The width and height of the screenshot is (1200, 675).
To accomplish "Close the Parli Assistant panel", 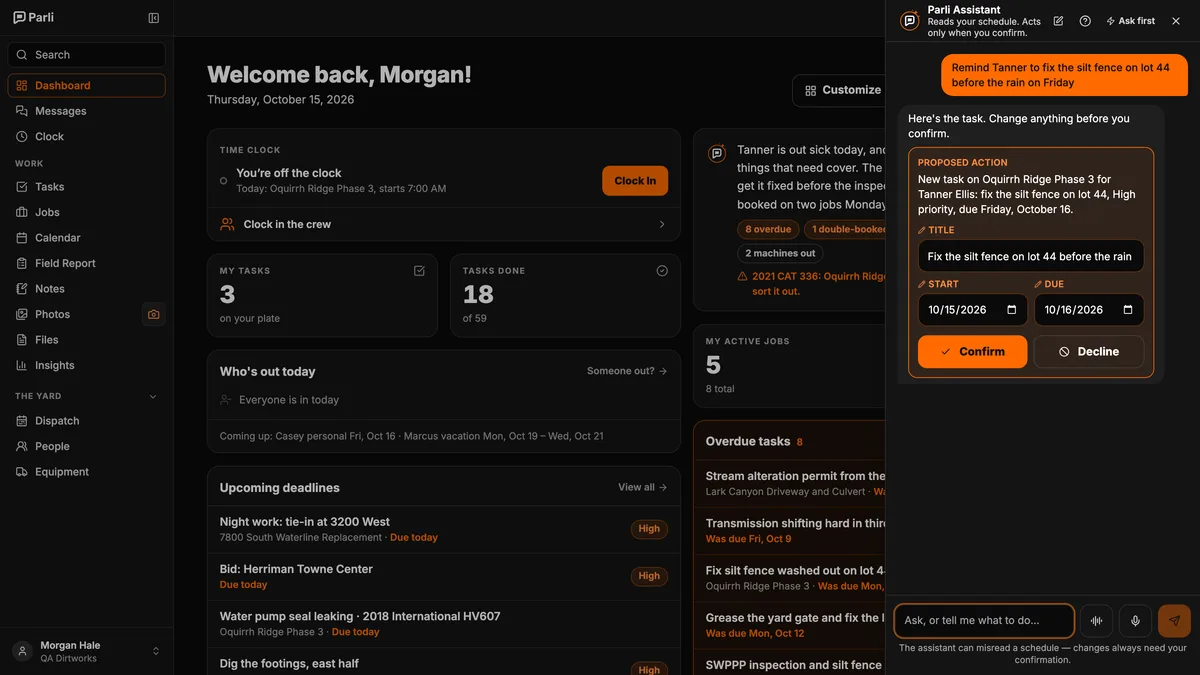I will 1176,21.
